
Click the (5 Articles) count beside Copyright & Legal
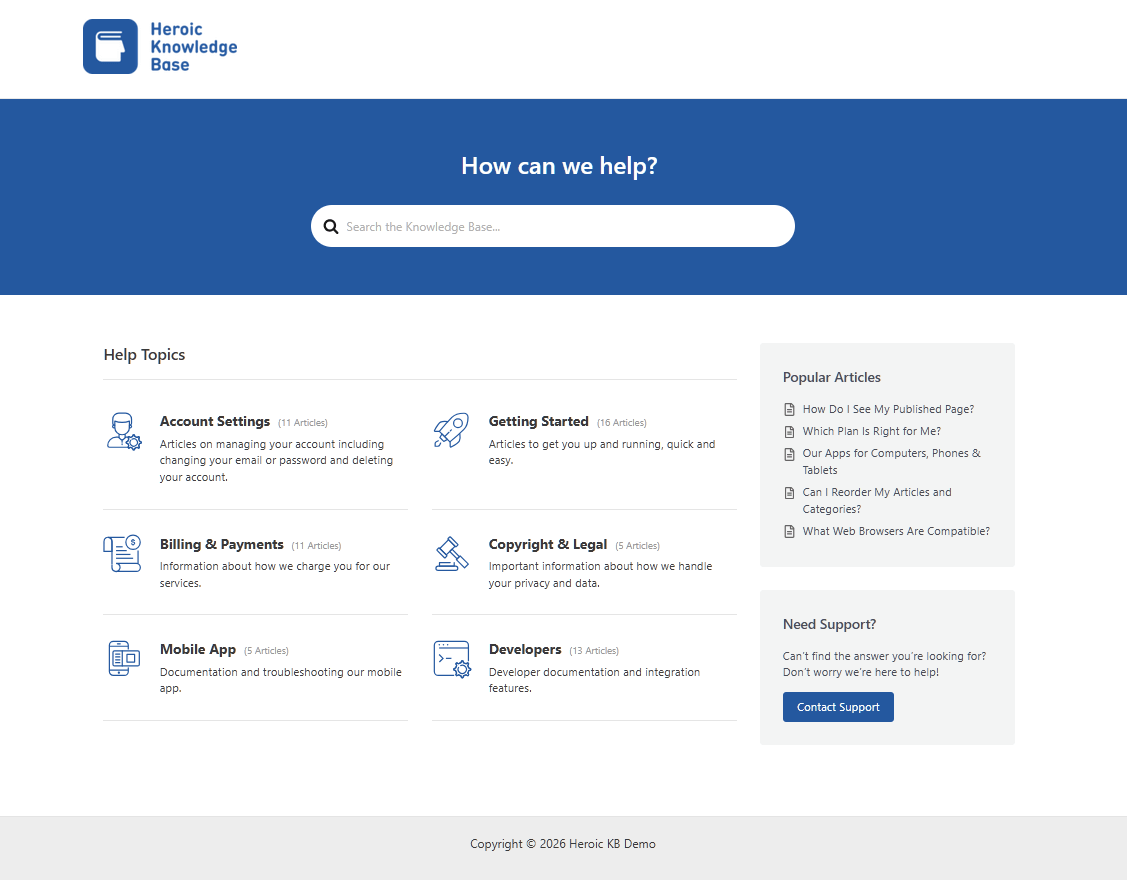coord(638,546)
